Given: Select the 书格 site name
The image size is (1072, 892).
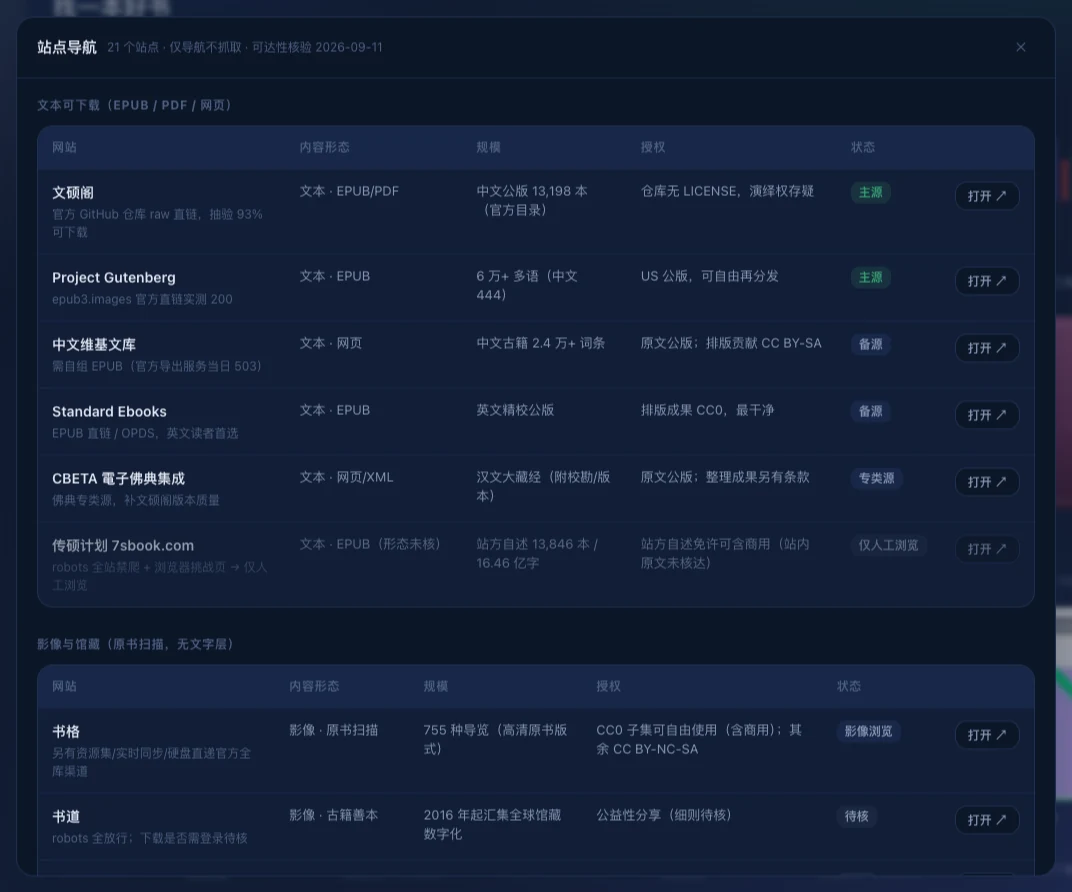Looking at the screenshot, I should [66, 731].
